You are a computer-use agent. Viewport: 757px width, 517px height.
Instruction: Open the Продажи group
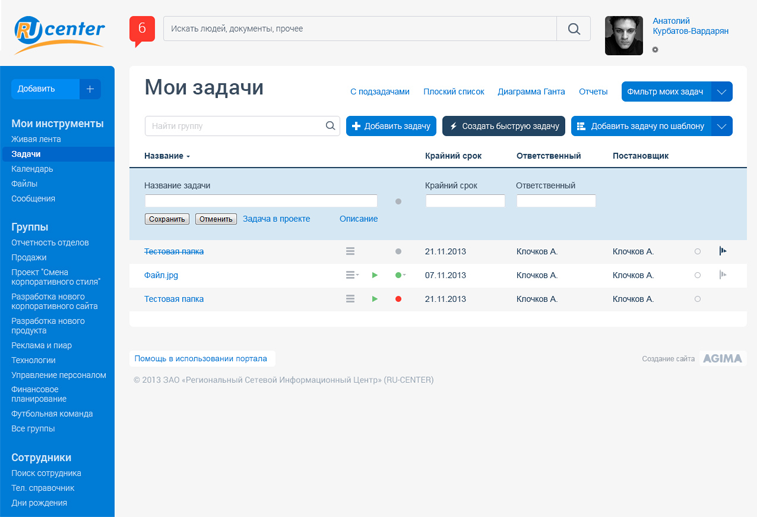(29, 257)
